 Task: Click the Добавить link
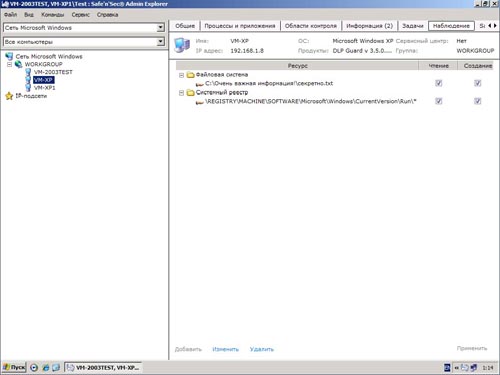[188, 349]
